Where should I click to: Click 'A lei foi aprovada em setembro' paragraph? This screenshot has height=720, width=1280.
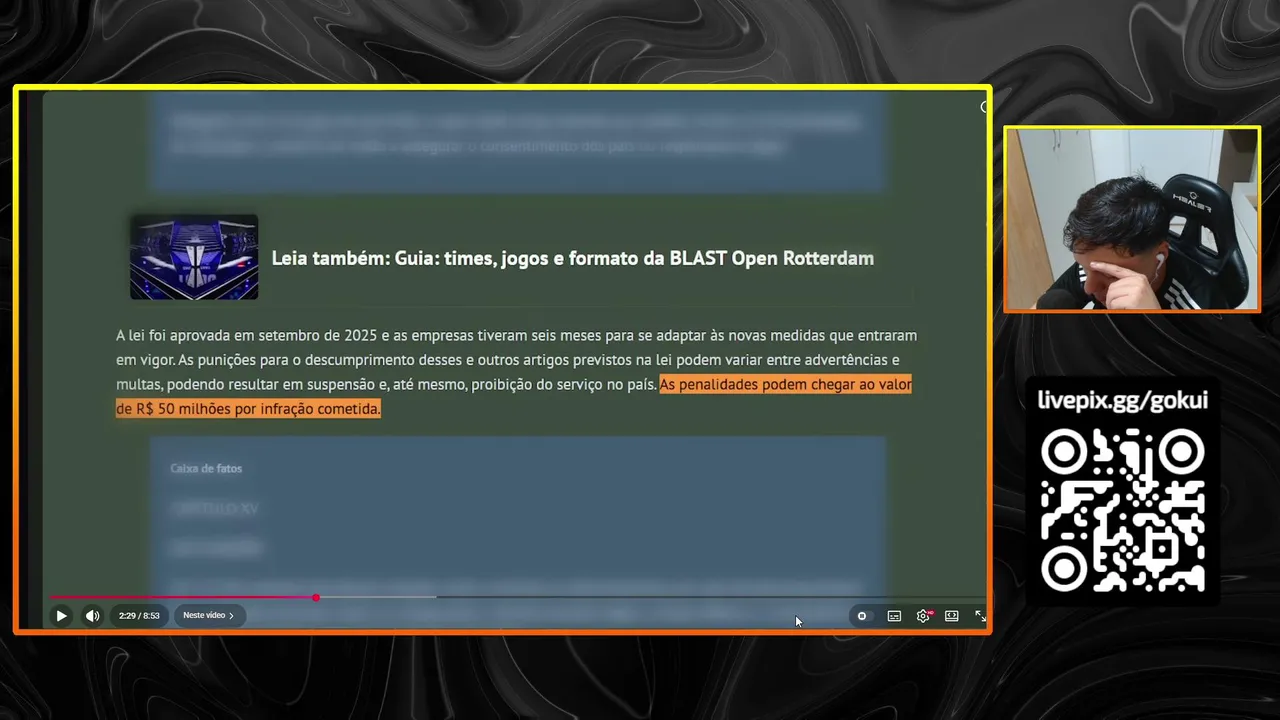click(516, 372)
